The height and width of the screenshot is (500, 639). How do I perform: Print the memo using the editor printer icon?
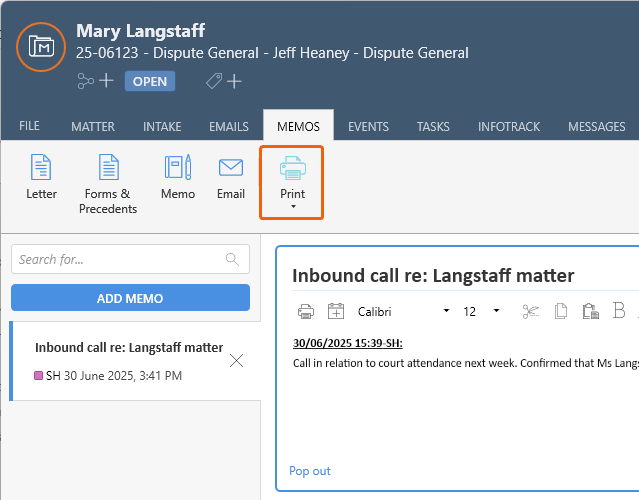(306, 312)
